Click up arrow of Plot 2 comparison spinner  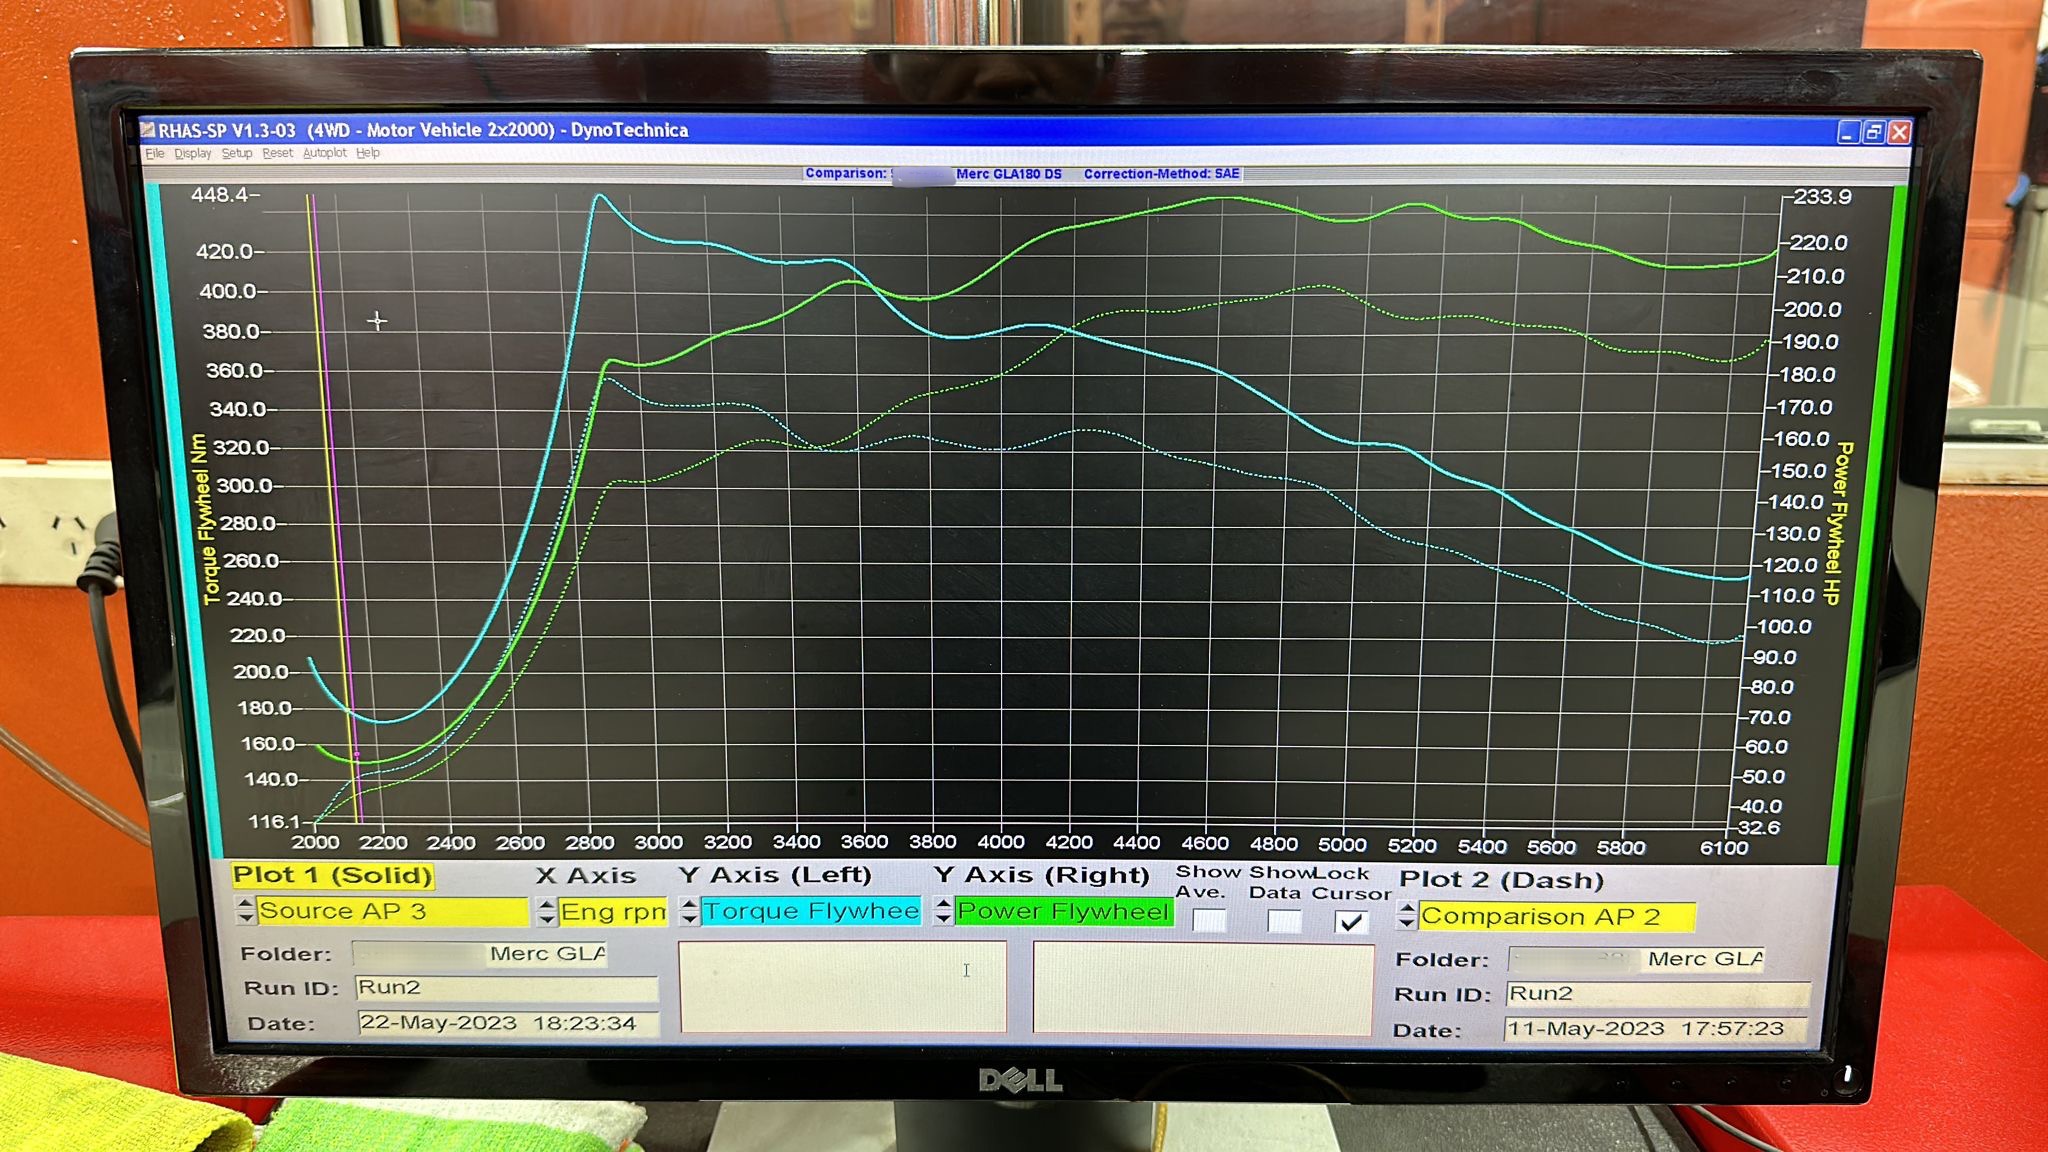pos(1406,909)
